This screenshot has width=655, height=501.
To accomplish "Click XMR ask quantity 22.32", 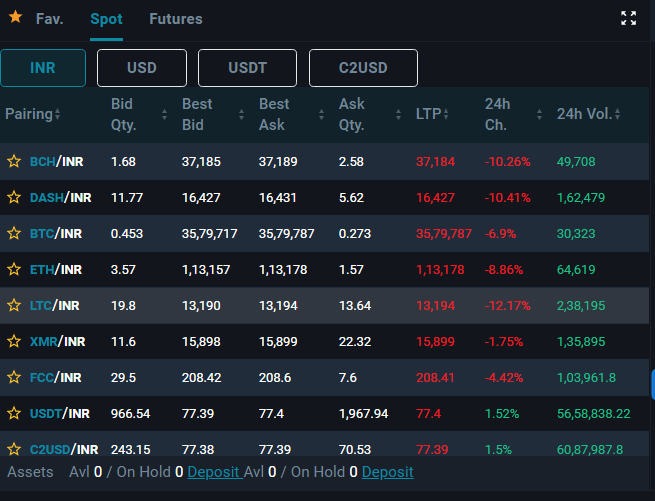I will click(355, 341).
